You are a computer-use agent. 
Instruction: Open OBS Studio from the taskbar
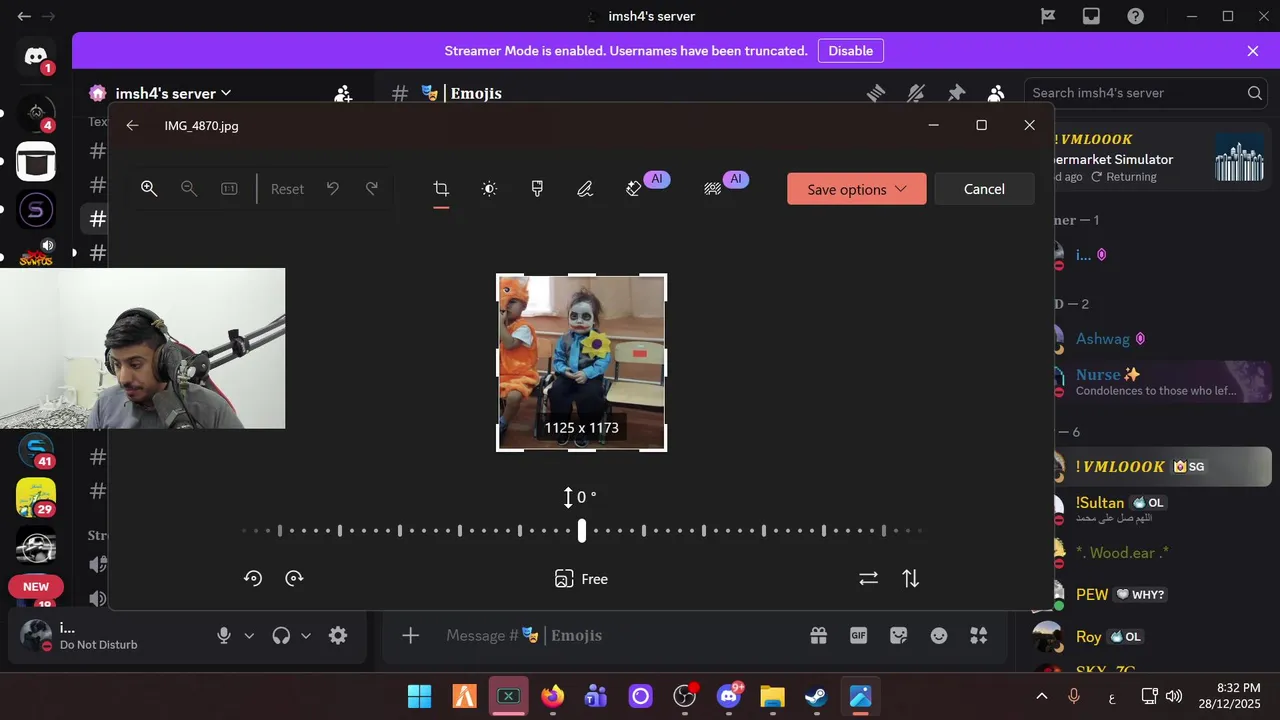[684, 695]
